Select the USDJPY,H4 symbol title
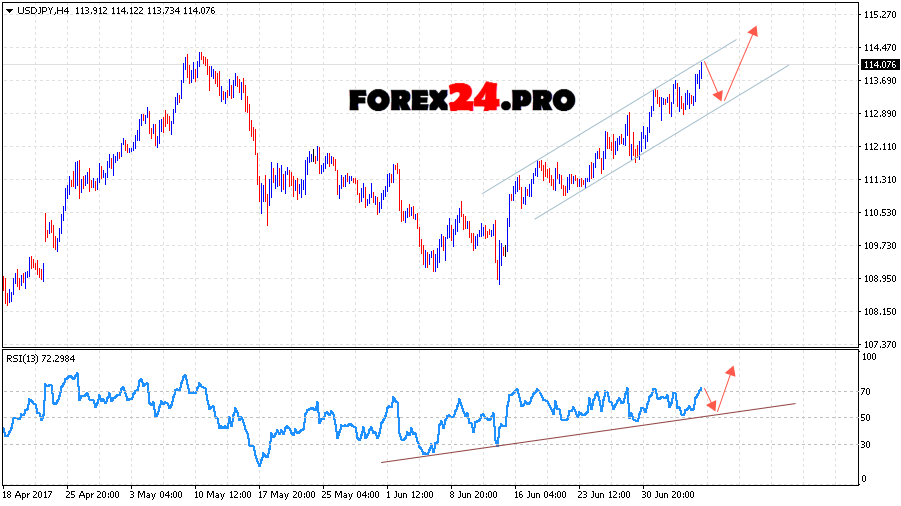Image resolution: width=901 pixels, height=506 pixels. [x=40, y=10]
